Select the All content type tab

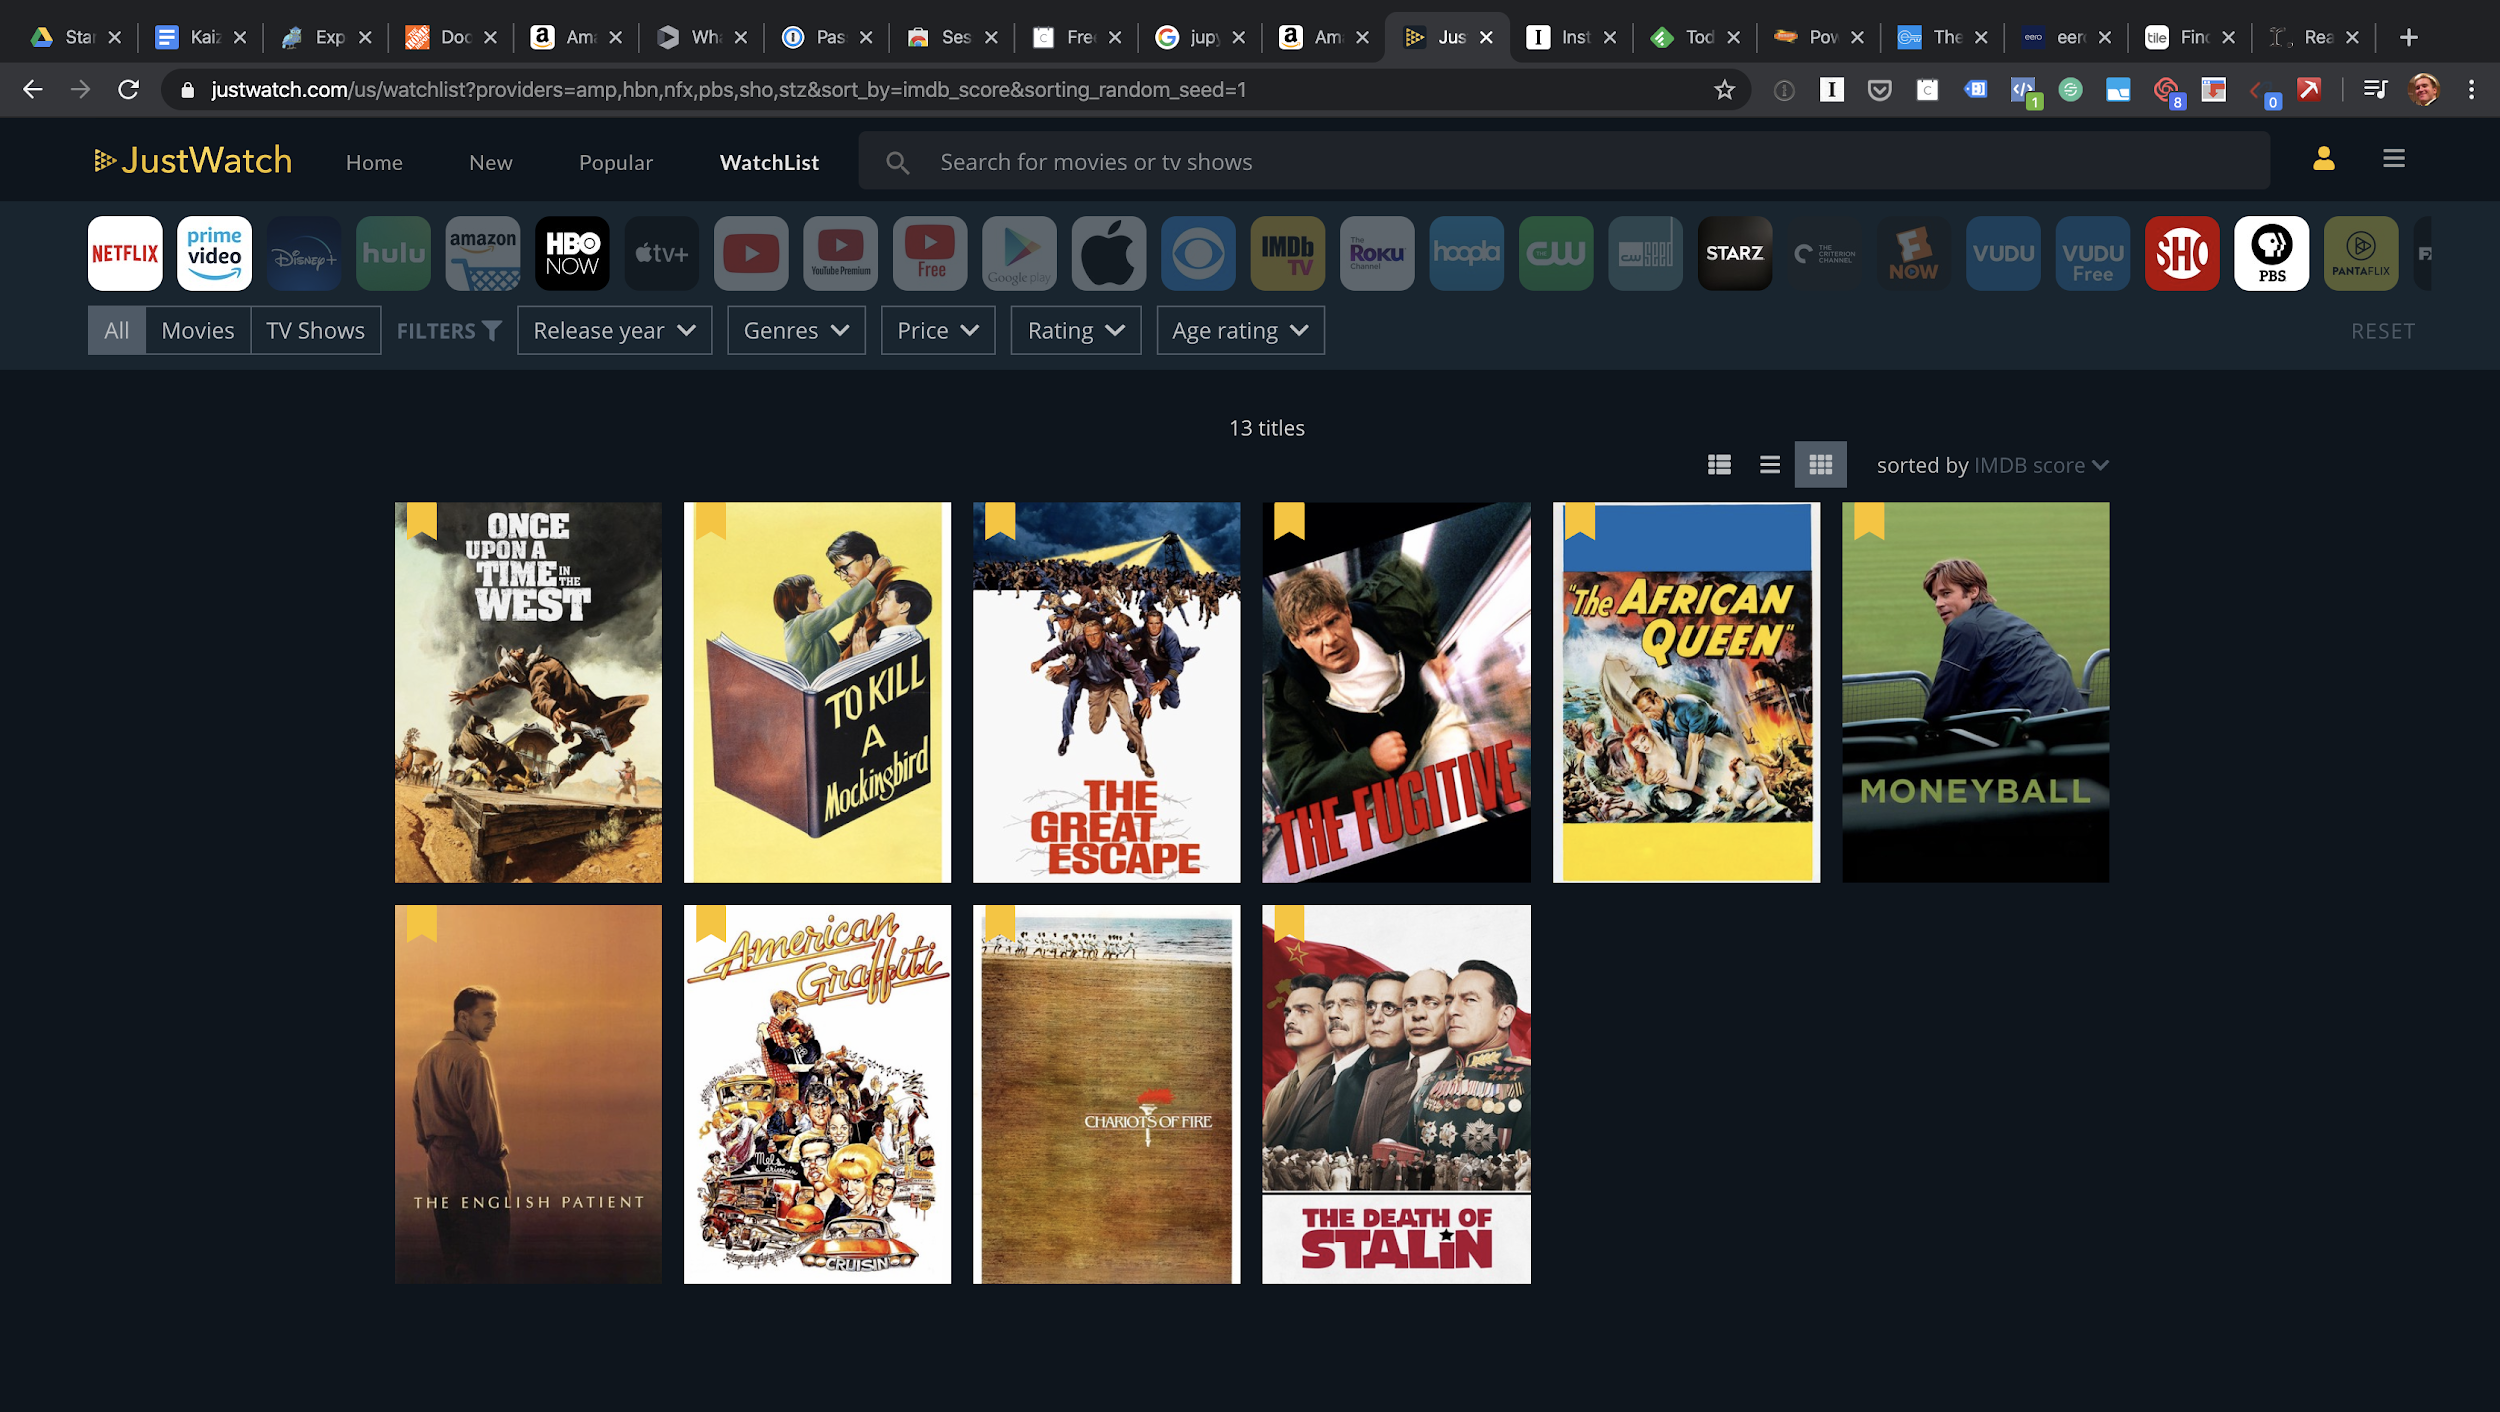pyautogui.click(x=117, y=330)
